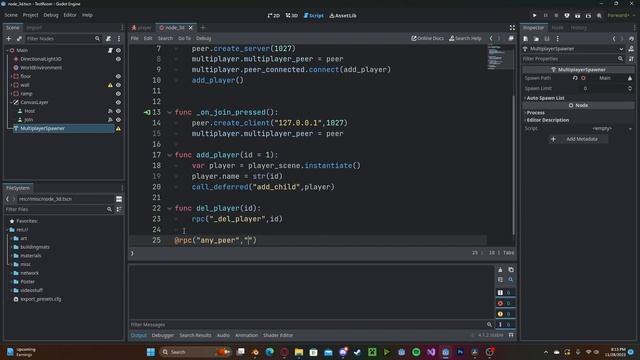Image resolution: width=640 pixels, height=360 pixels.
Task: Hide the DirectionalLight3D node
Action: coord(118,59)
